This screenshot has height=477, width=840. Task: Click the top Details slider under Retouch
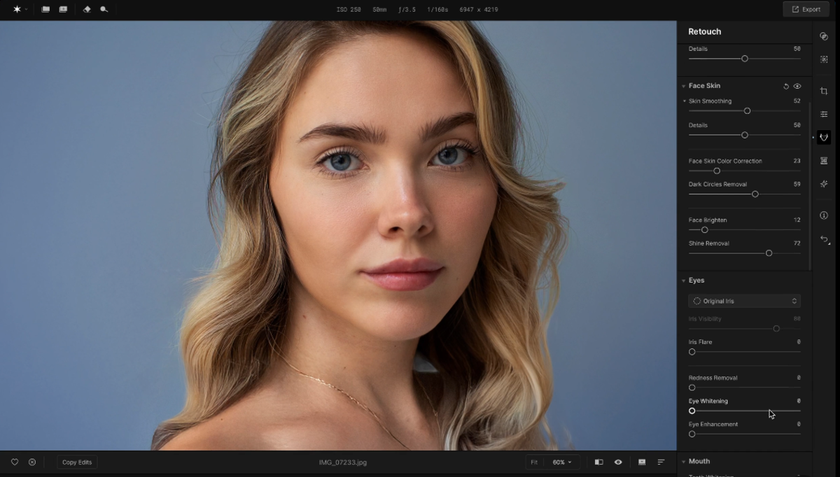point(745,58)
